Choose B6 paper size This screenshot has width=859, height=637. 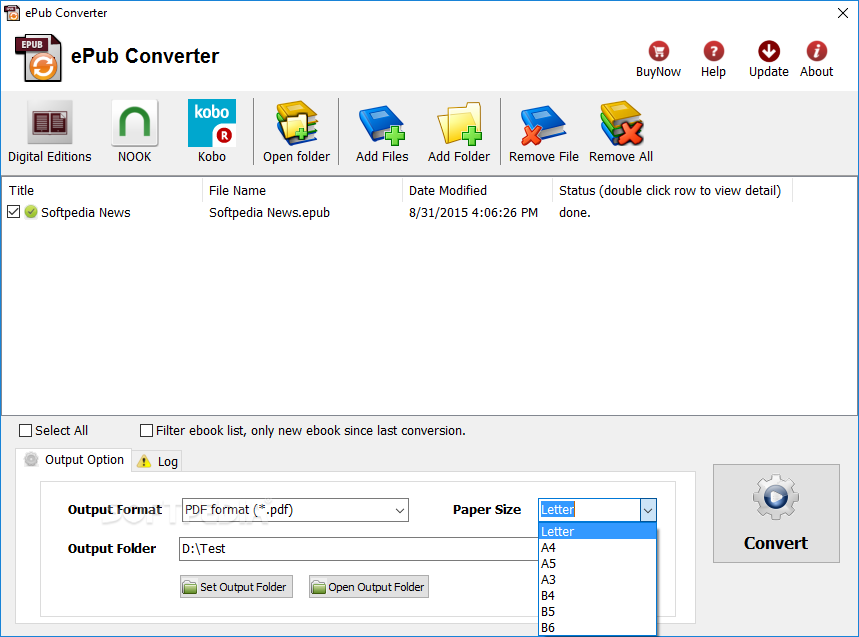[597, 628]
